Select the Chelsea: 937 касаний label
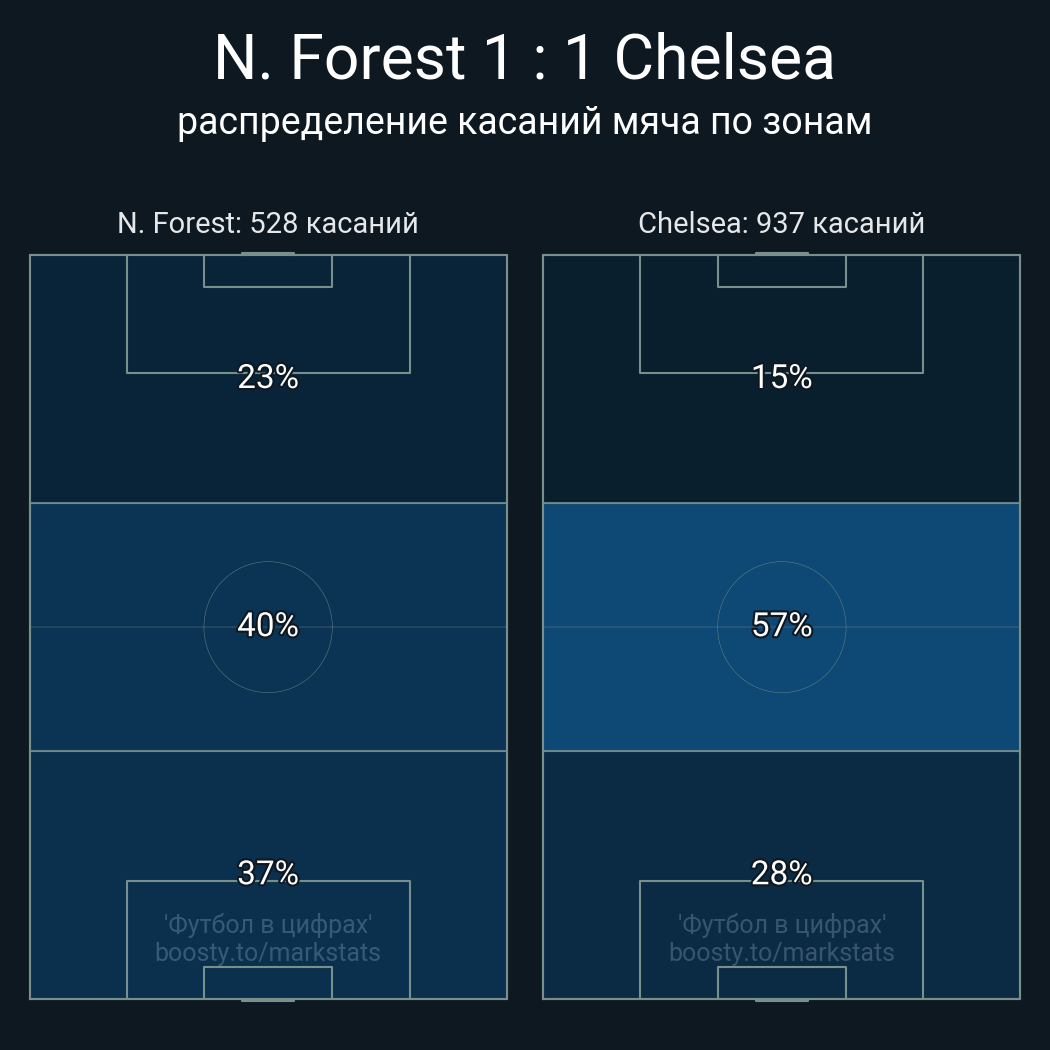 pyautogui.click(x=781, y=223)
